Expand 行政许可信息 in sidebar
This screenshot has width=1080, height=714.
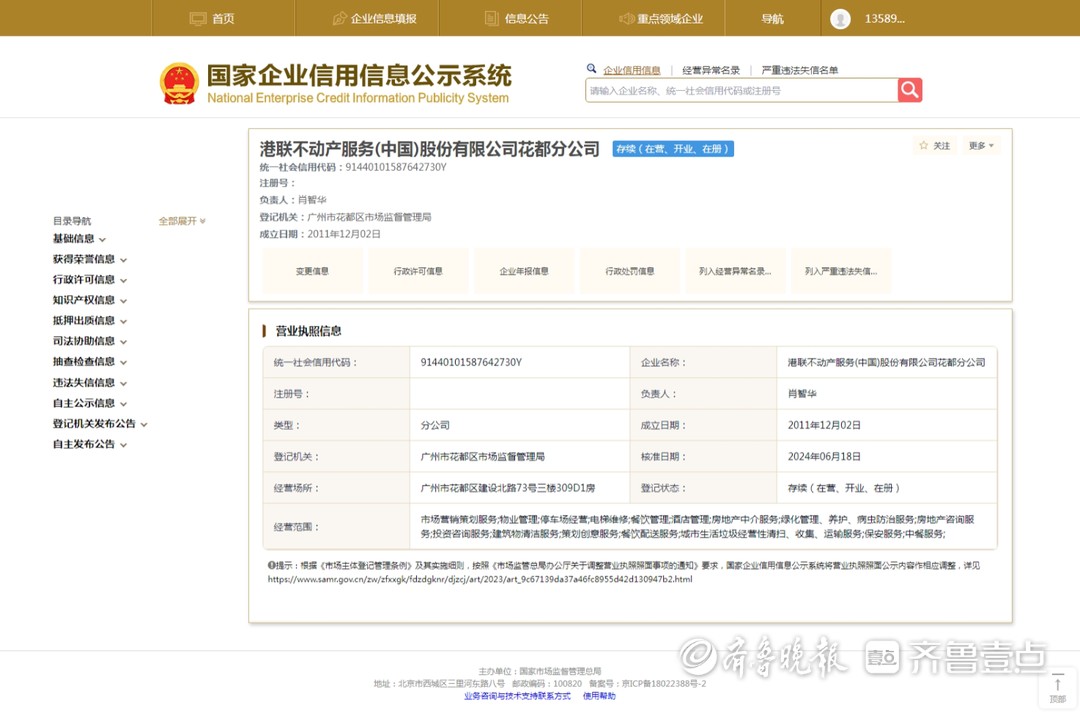tap(90, 280)
